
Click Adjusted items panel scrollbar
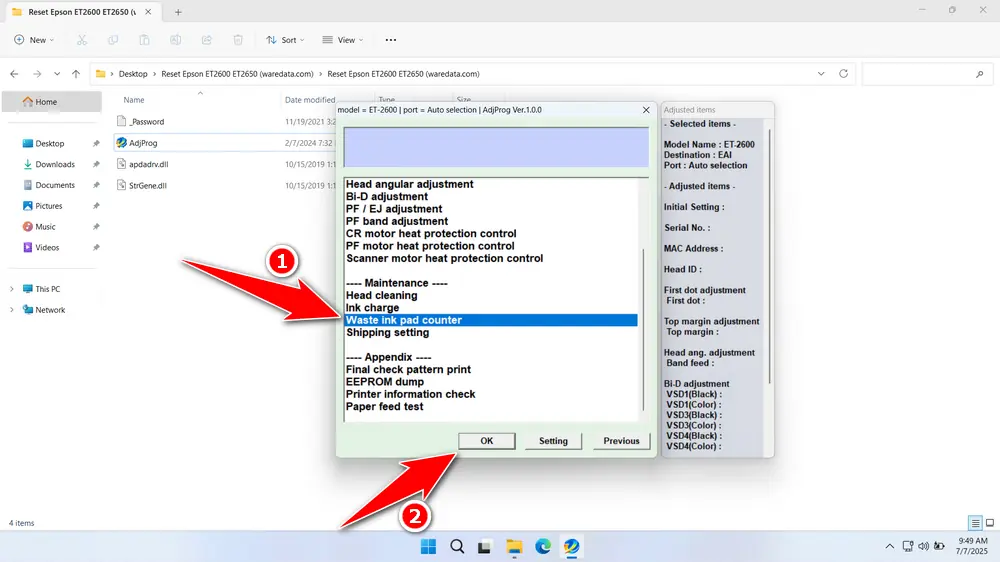[x=770, y=255]
